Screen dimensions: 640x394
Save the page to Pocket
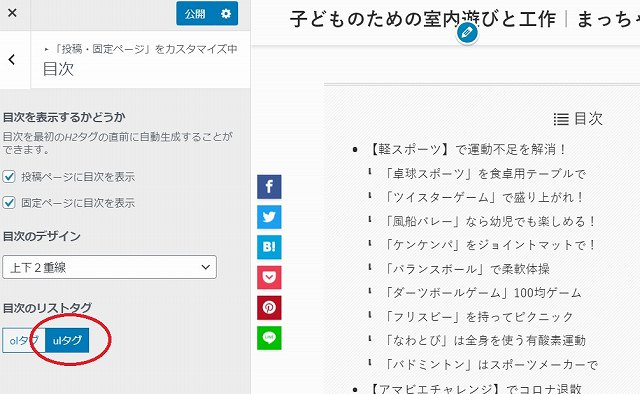point(269,277)
